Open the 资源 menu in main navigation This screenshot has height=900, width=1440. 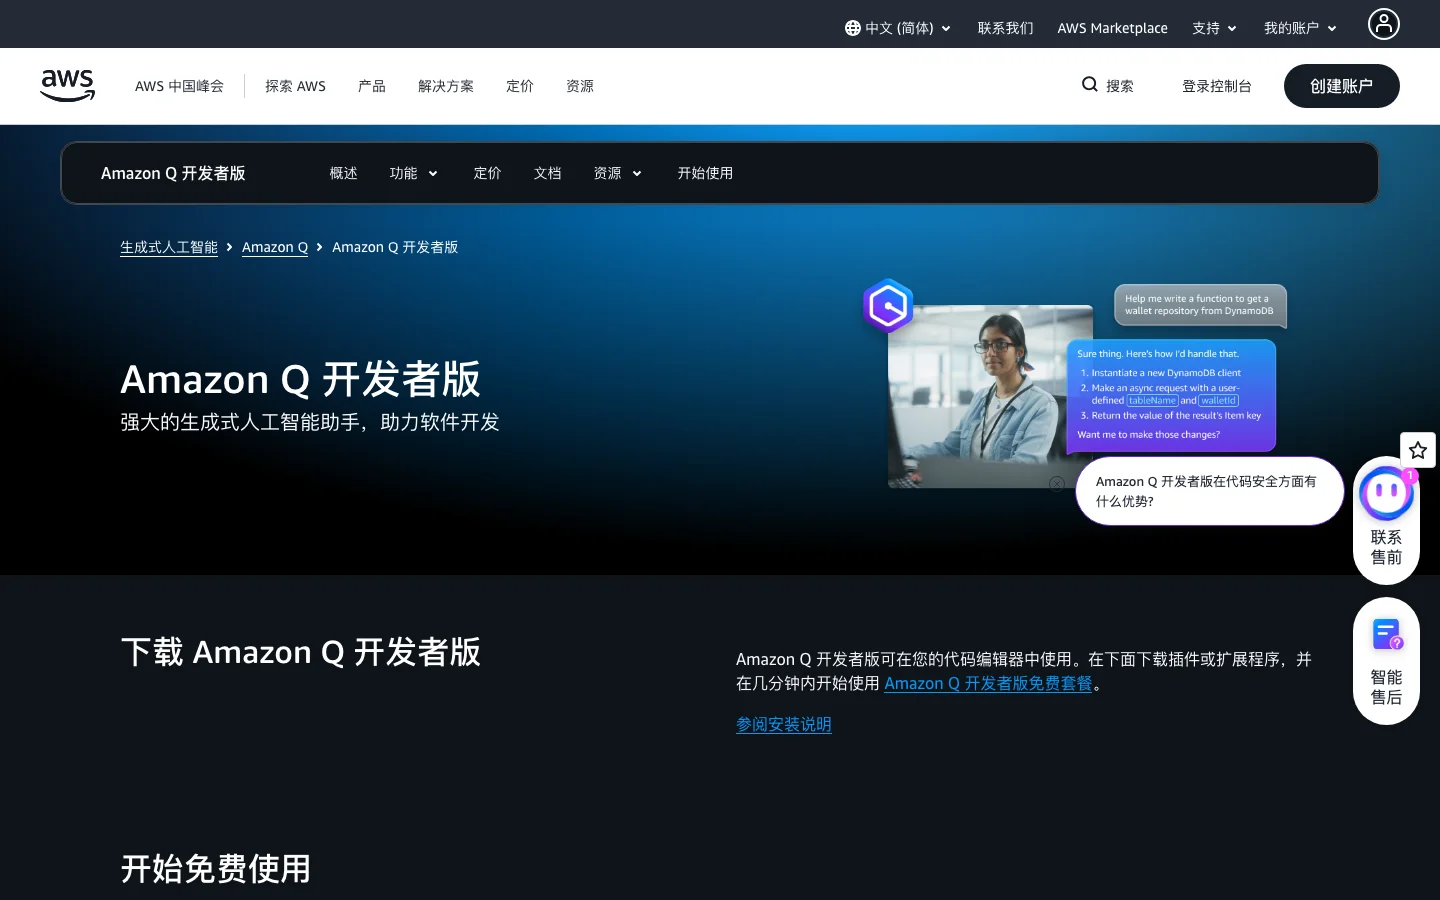coord(580,86)
